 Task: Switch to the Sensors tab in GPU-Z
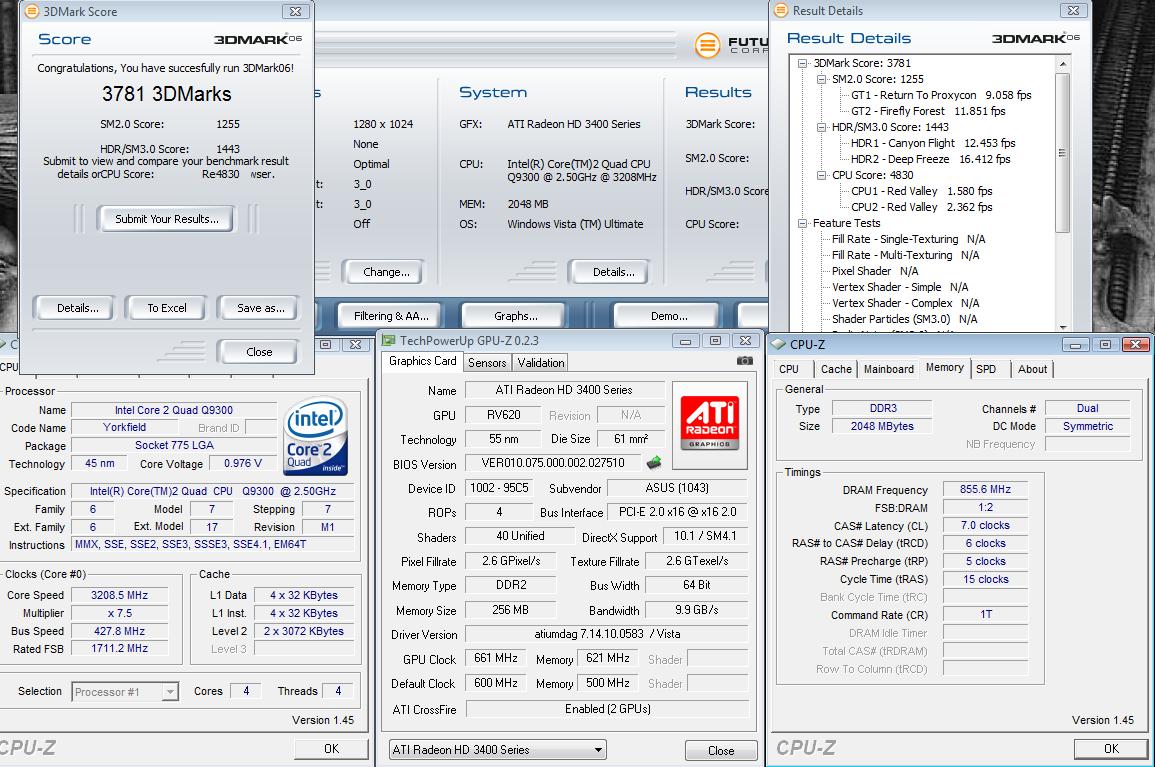point(487,363)
